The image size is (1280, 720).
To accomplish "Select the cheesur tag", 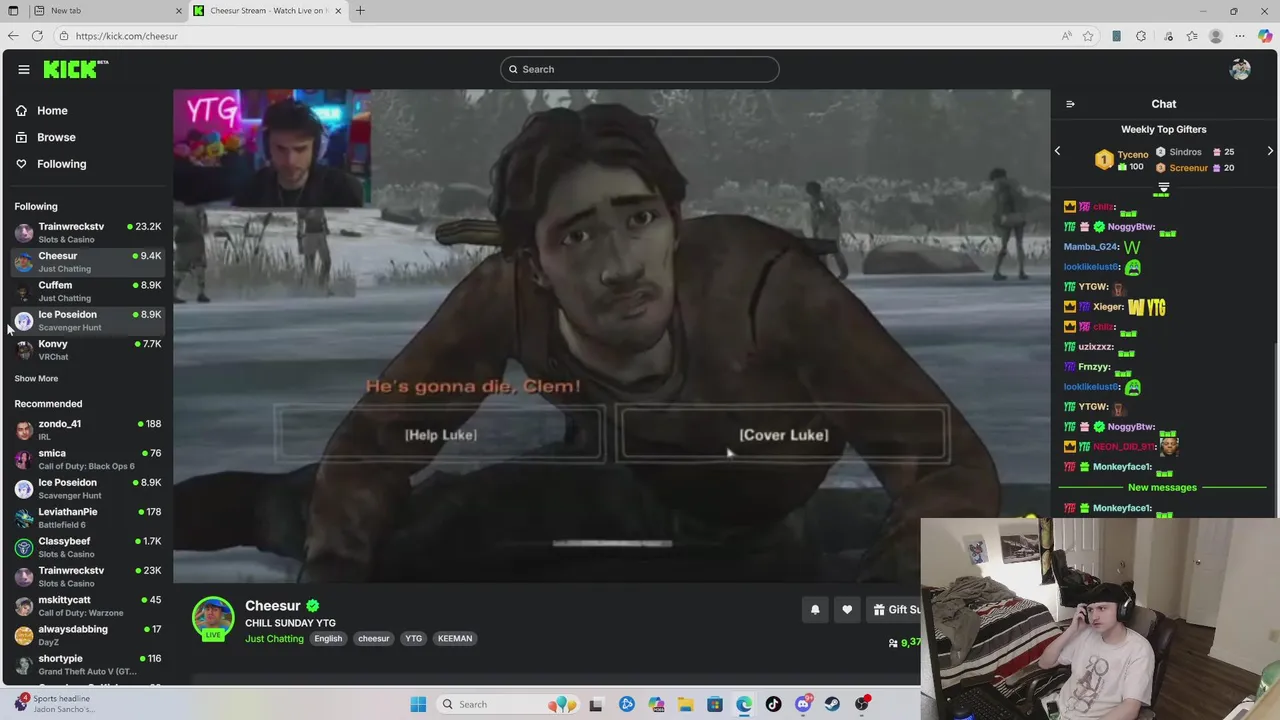I will tap(374, 639).
